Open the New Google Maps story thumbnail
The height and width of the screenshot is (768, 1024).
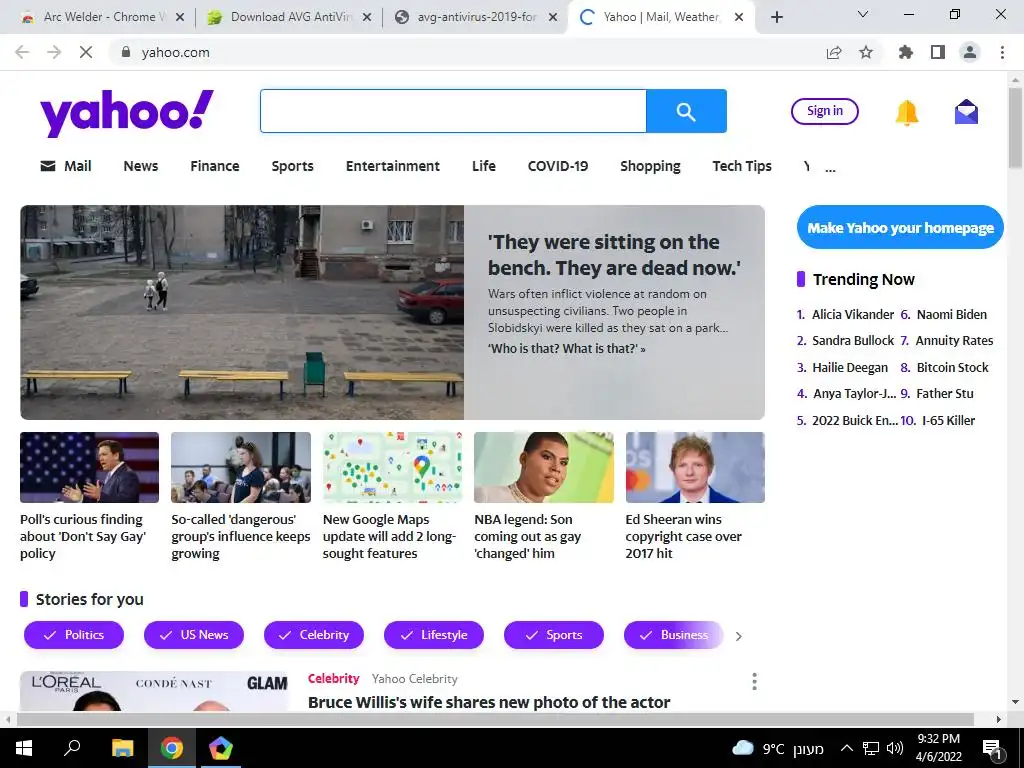point(392,468)
